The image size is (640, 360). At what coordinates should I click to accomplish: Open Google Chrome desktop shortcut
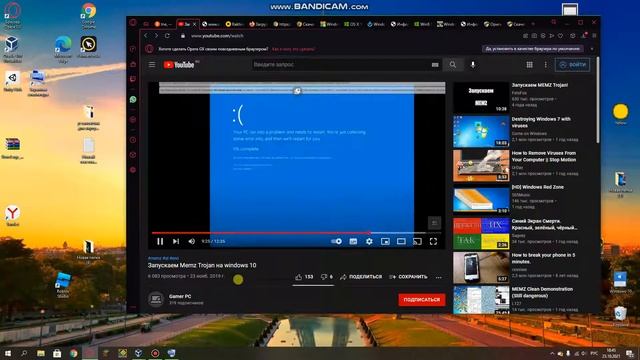88,16
